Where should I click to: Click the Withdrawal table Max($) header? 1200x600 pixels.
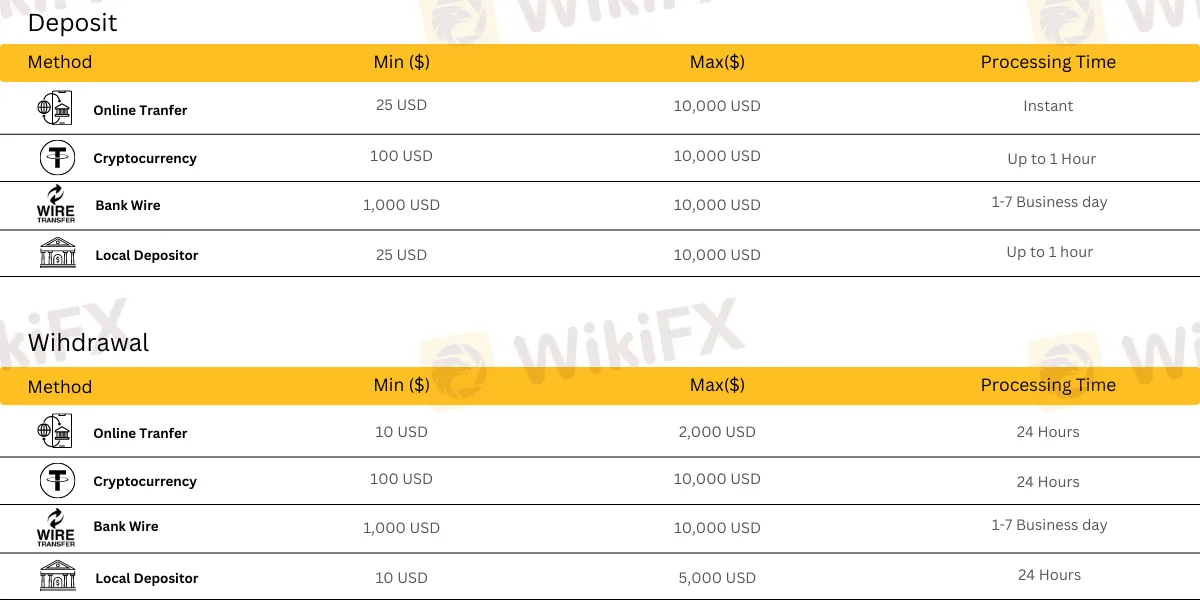click(x=717, y=386)
